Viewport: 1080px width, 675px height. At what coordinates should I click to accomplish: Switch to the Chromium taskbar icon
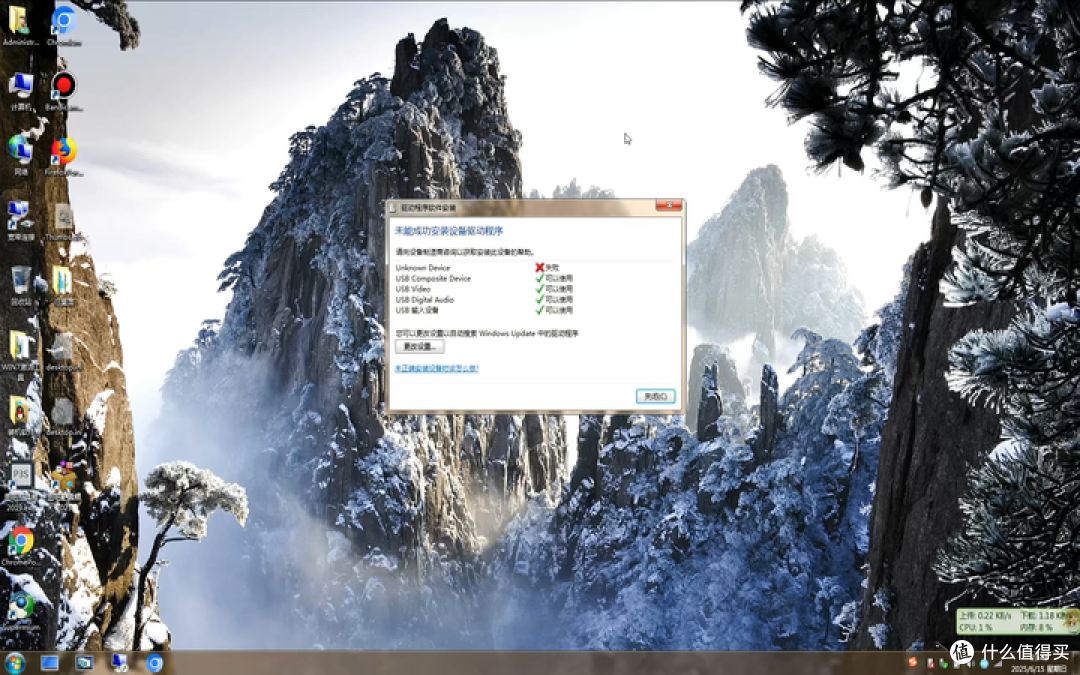point(155,663)
